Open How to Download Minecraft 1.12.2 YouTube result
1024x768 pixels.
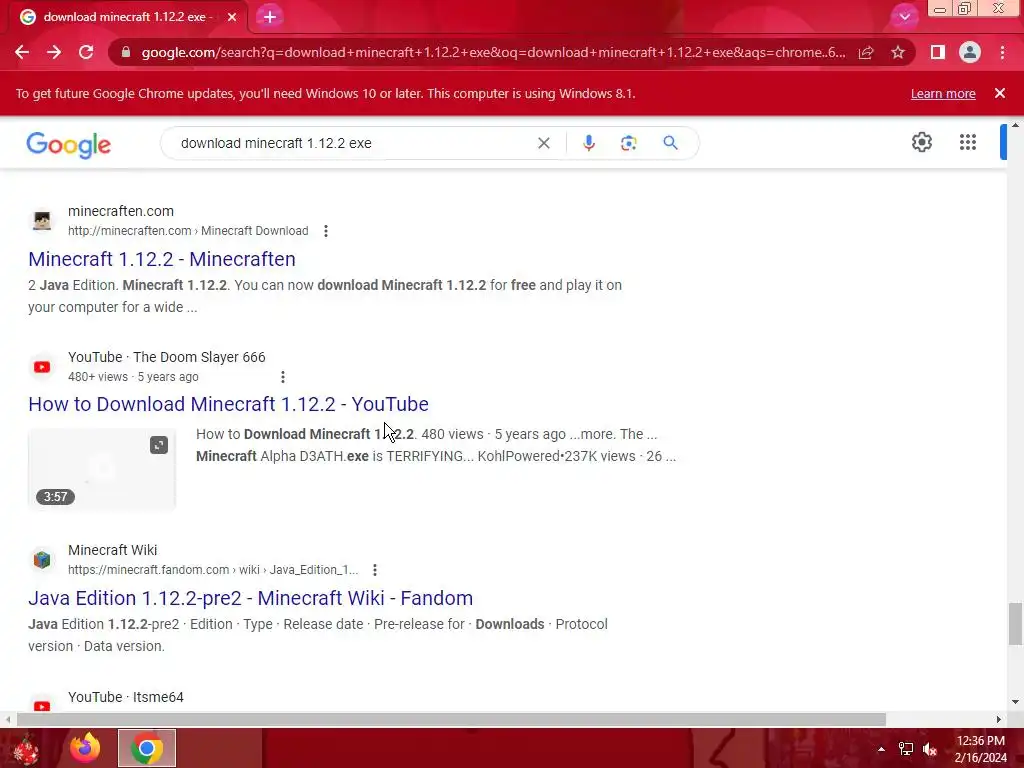[229, 404]
